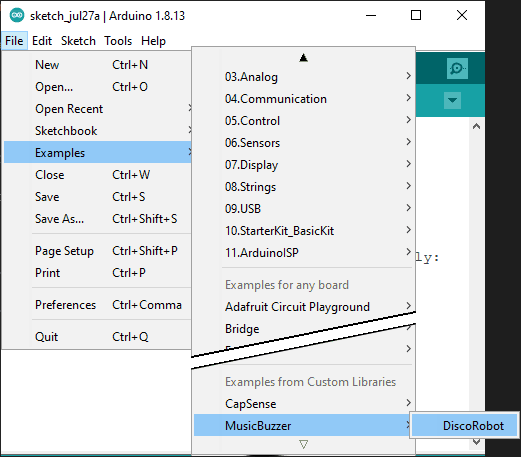
Task: Expand 08.Strings examples
Action: [x=304, y=187]
